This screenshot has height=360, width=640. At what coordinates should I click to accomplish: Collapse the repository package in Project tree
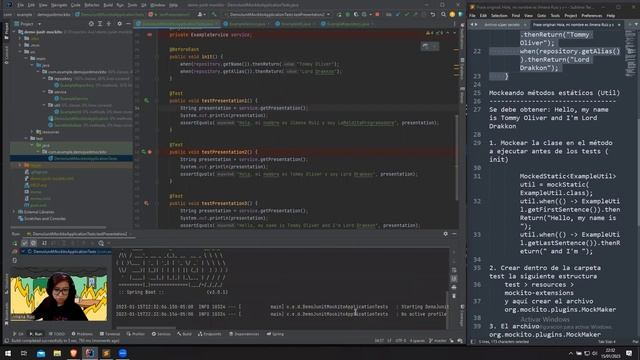coord(45,78)
